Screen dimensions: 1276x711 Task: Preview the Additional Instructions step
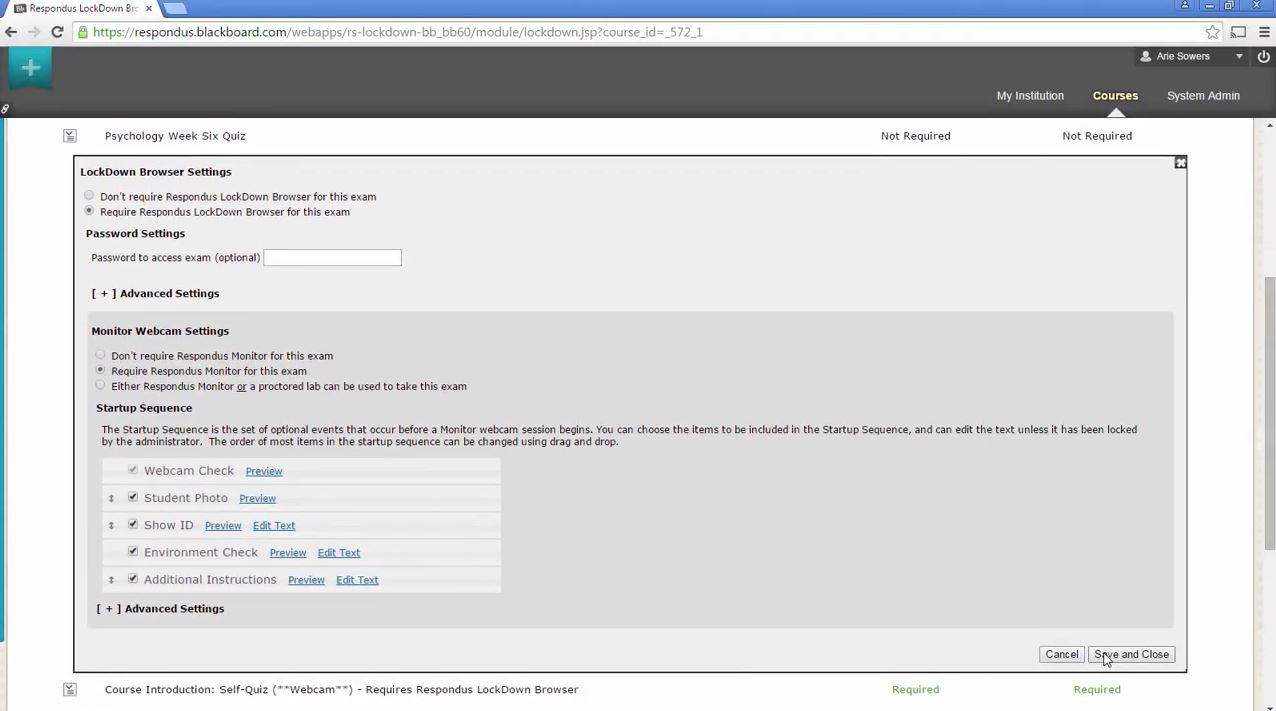306,579
